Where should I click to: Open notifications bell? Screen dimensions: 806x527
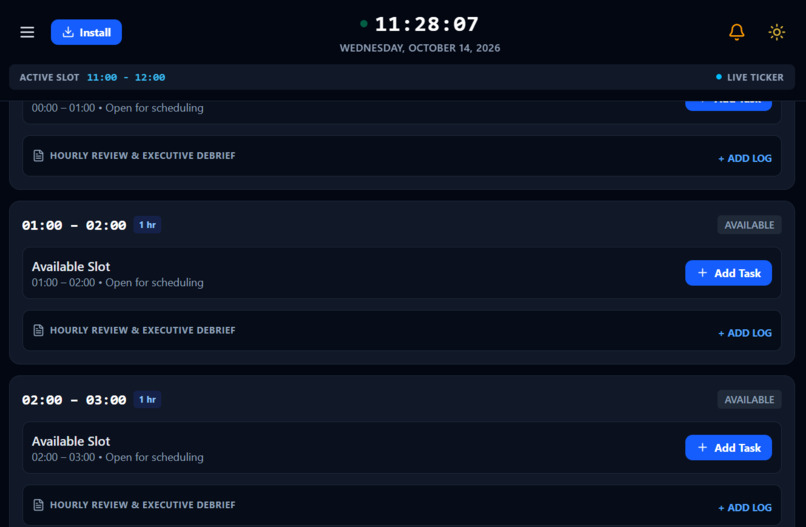pos(737,32)
